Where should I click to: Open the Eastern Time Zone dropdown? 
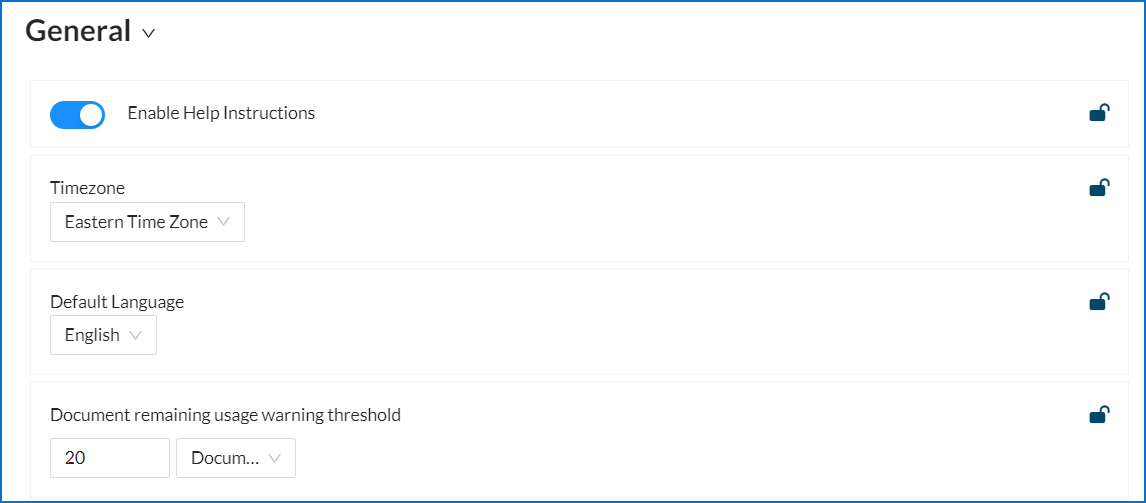point(147,222)
